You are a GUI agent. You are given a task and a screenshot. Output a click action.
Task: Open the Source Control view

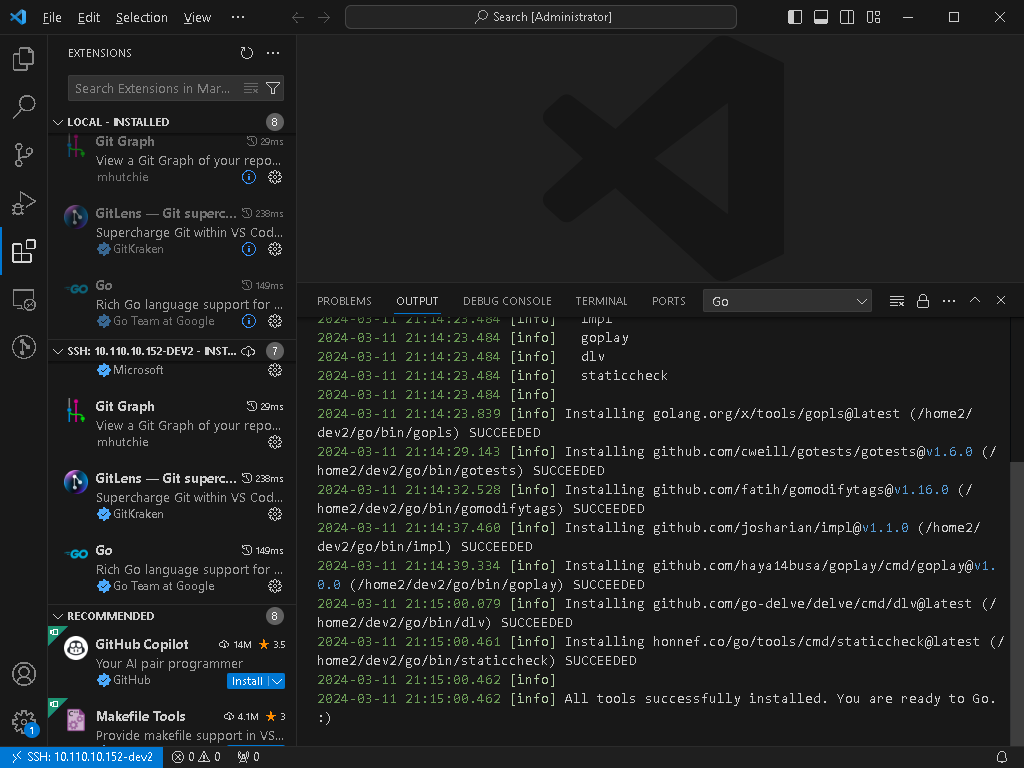pos(24,155)
